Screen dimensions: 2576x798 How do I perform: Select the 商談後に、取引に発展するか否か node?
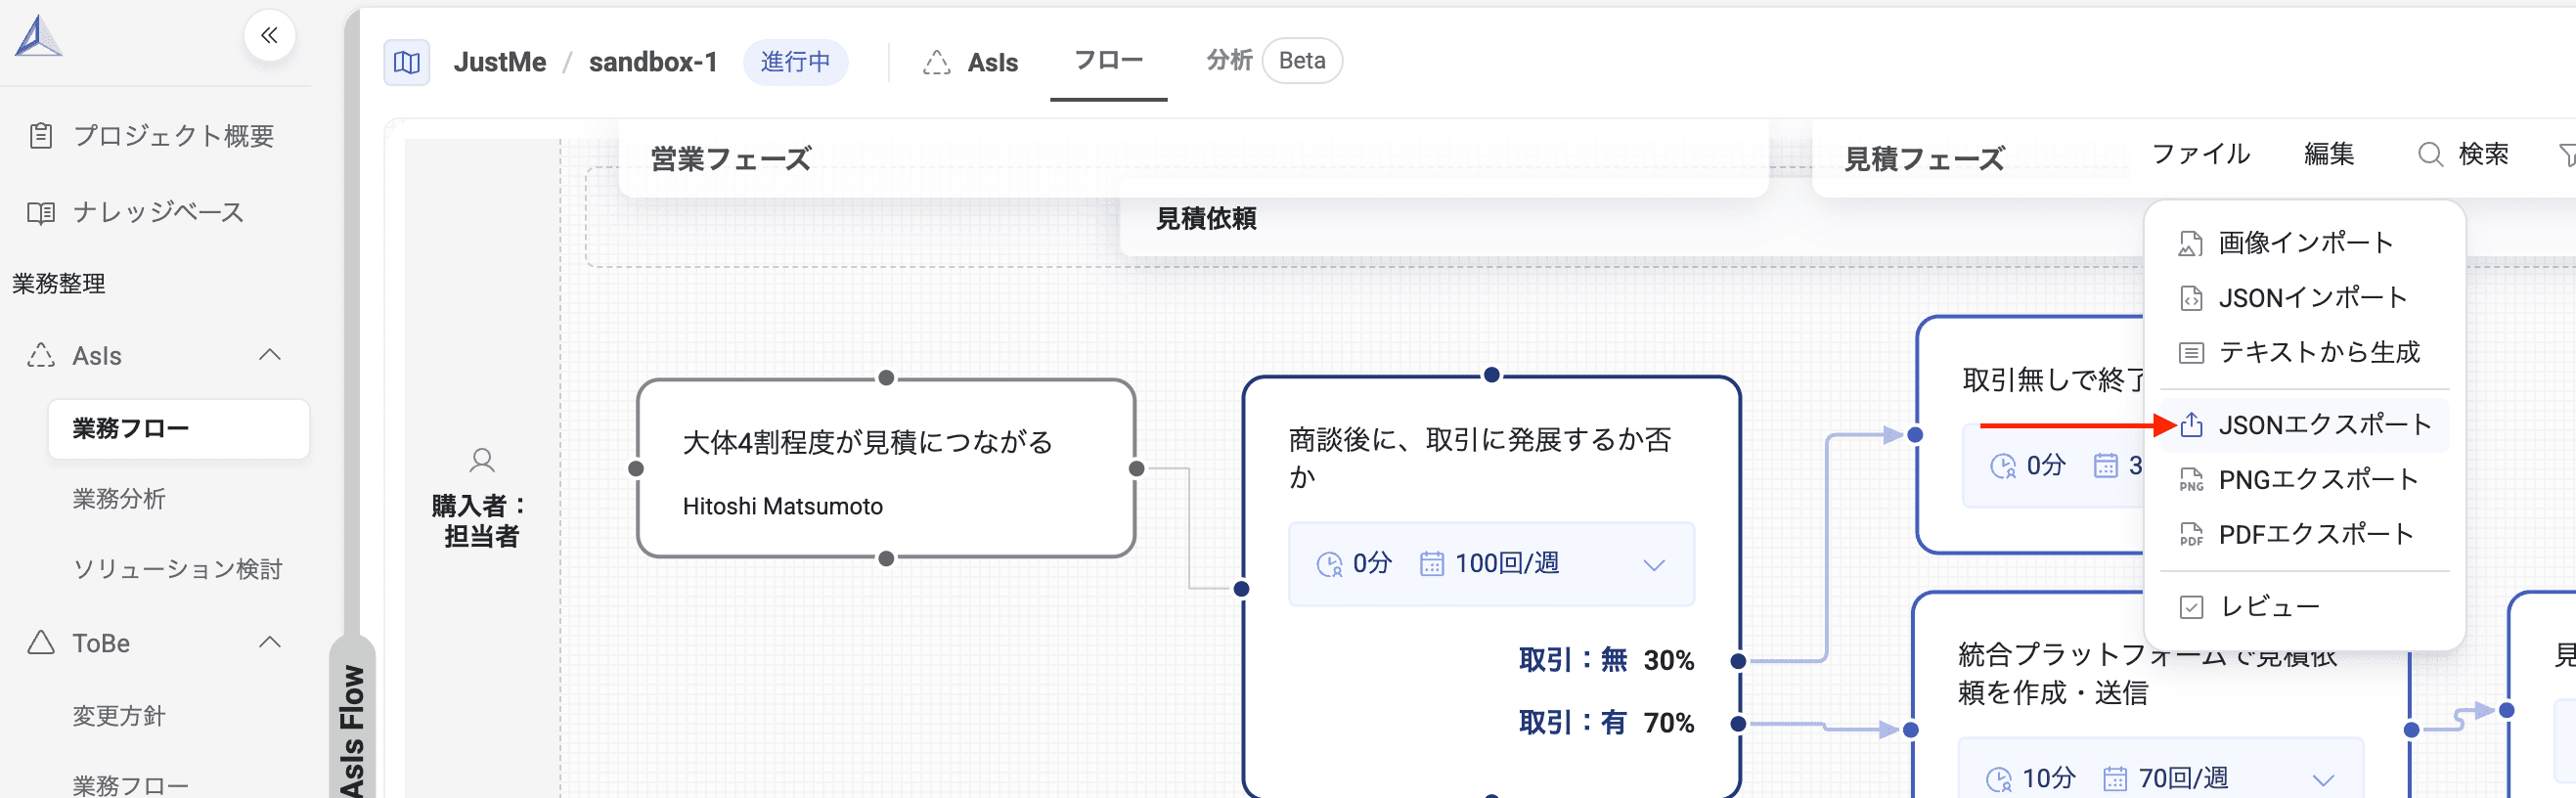[x=1491, y=586]
